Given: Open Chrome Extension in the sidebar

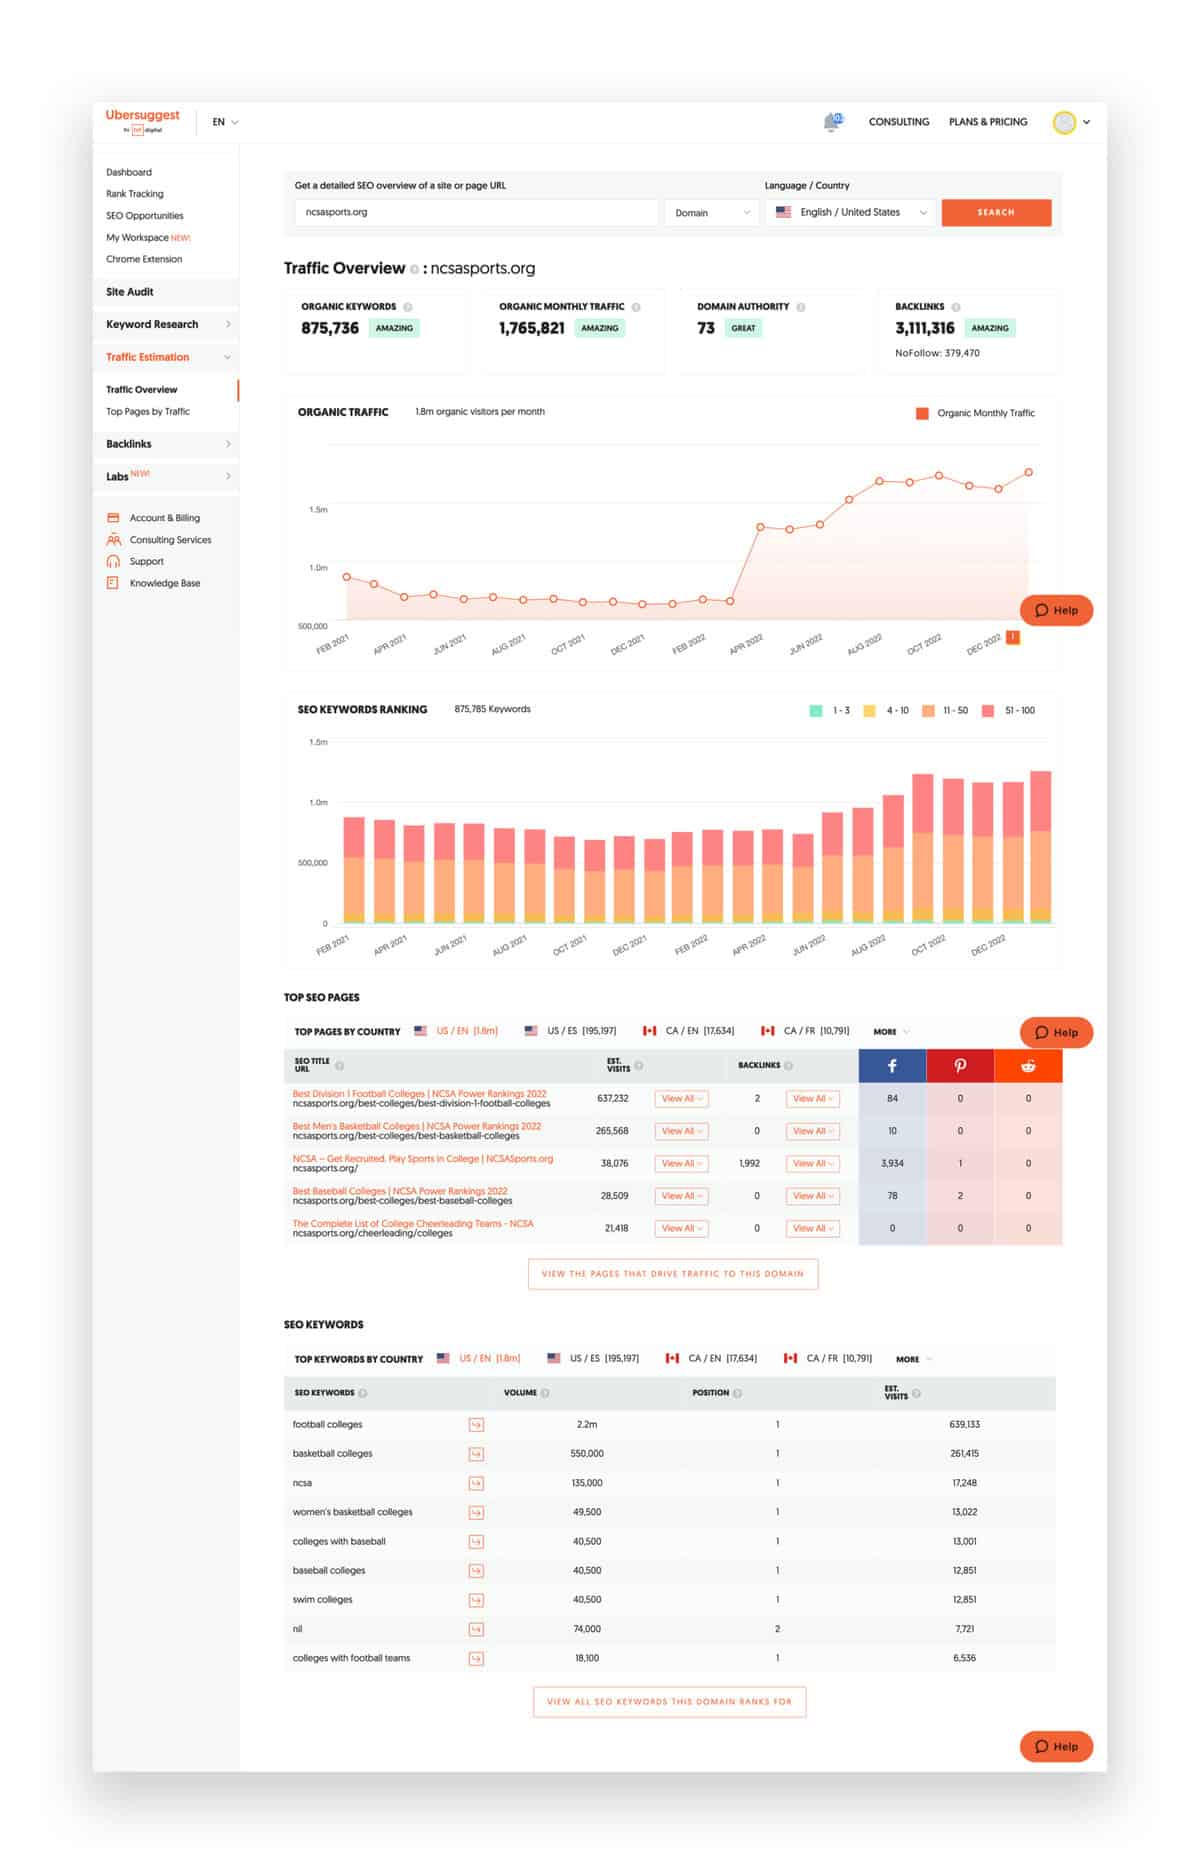Looking at the screenshot, I should (x=144, y=260).
